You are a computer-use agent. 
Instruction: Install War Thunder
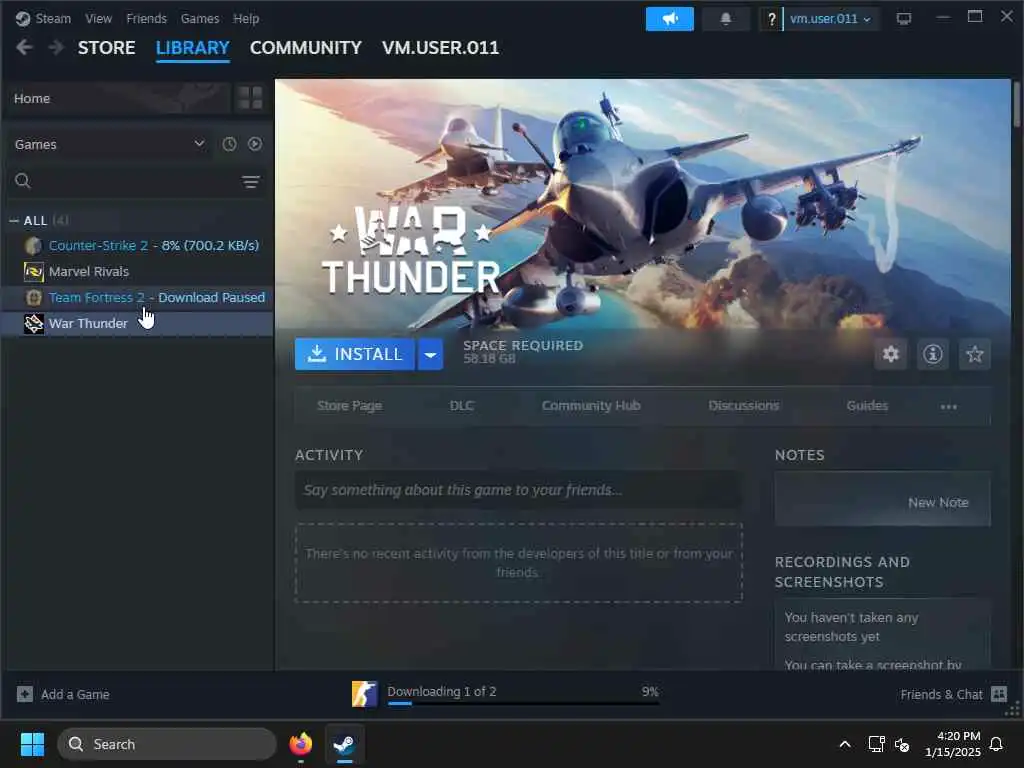[355, 355]
